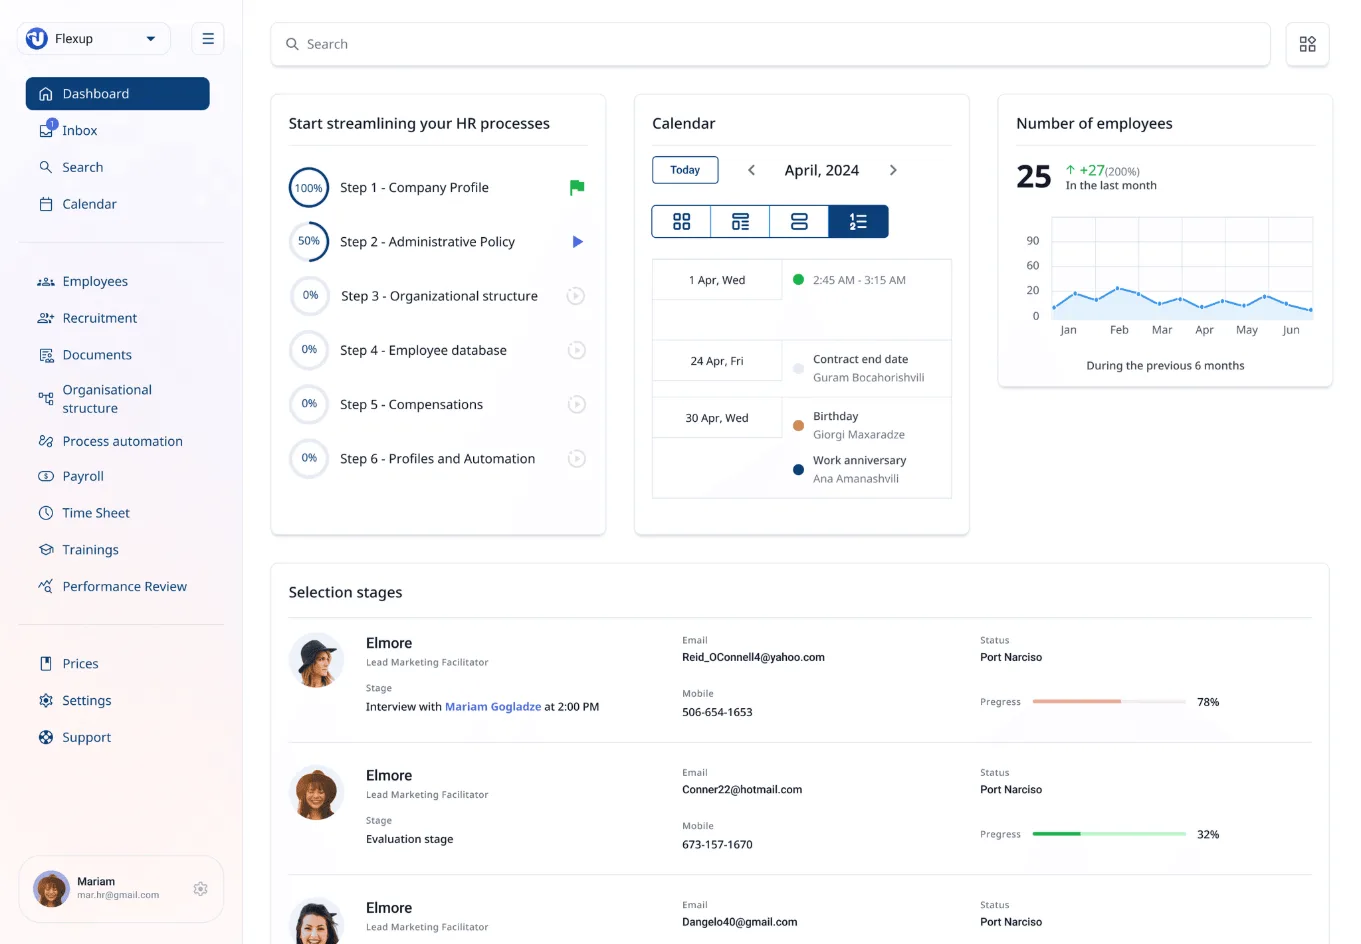Click the 32% progress bar

1109,834
